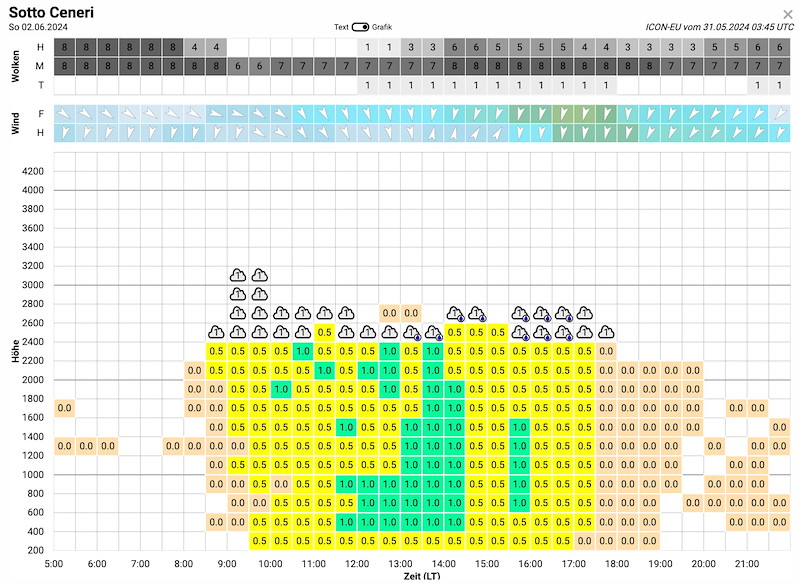This screenshot has height=586, width=800.
Task: Click the Grafik label next to the switch
Action: (382, 27)
